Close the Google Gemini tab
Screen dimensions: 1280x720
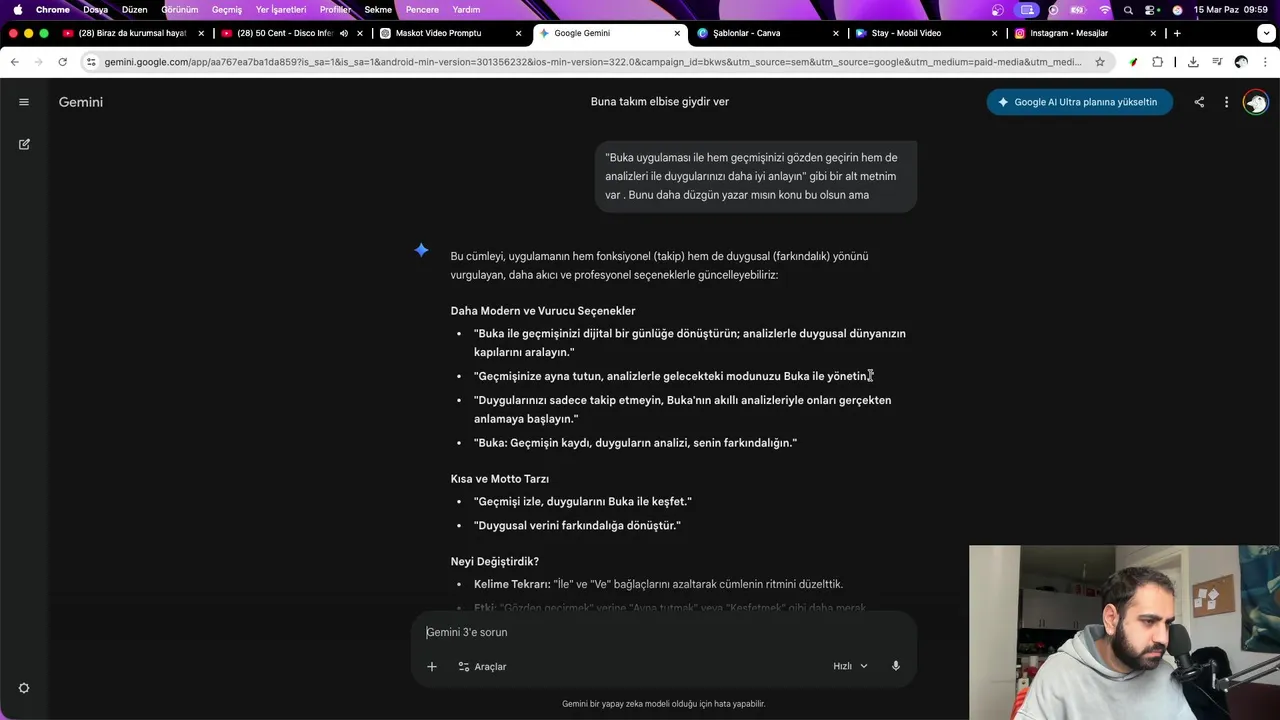(x=677, y=33)
